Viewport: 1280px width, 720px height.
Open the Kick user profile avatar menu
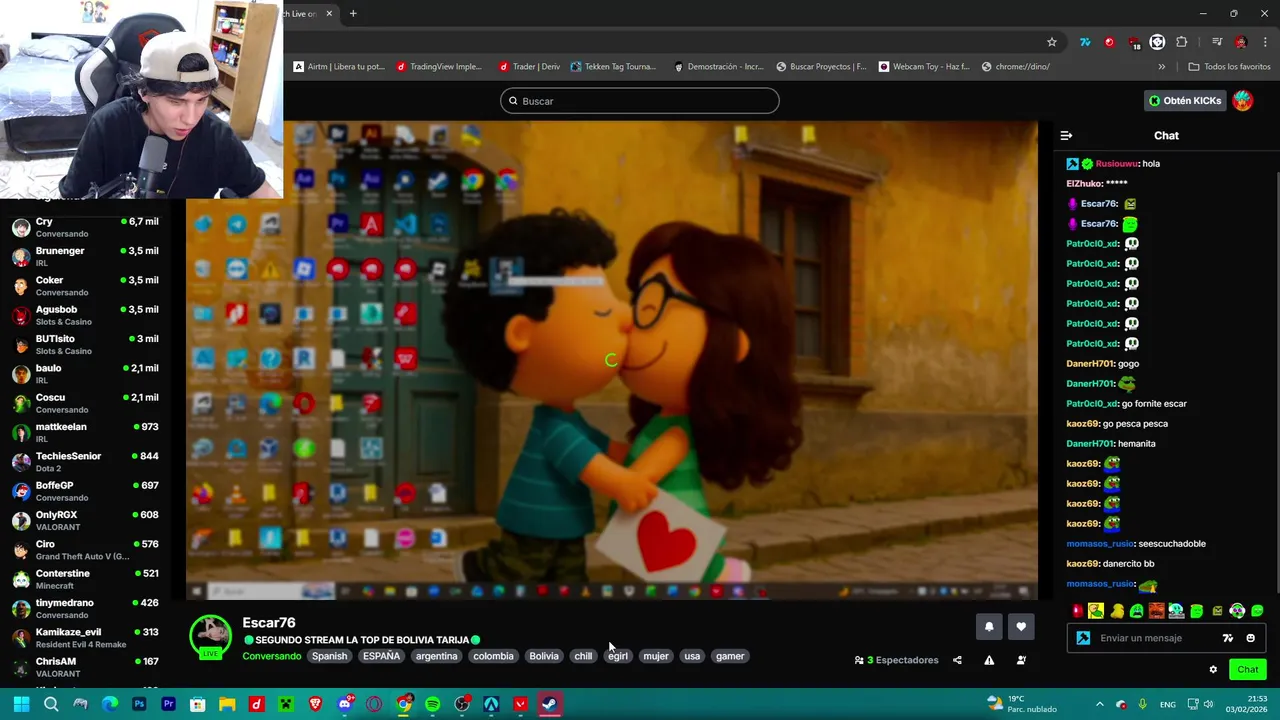tap(1242, 101)
